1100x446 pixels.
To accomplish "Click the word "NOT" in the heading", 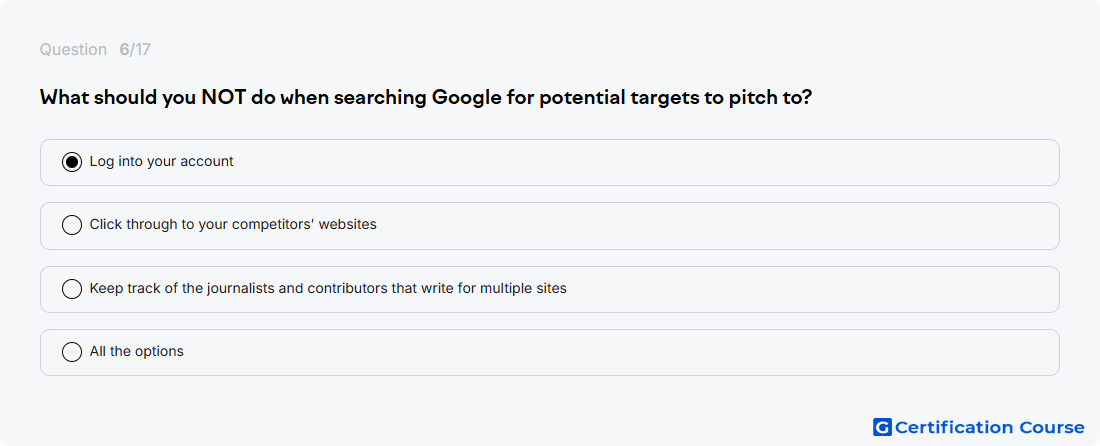I will 224,97.
